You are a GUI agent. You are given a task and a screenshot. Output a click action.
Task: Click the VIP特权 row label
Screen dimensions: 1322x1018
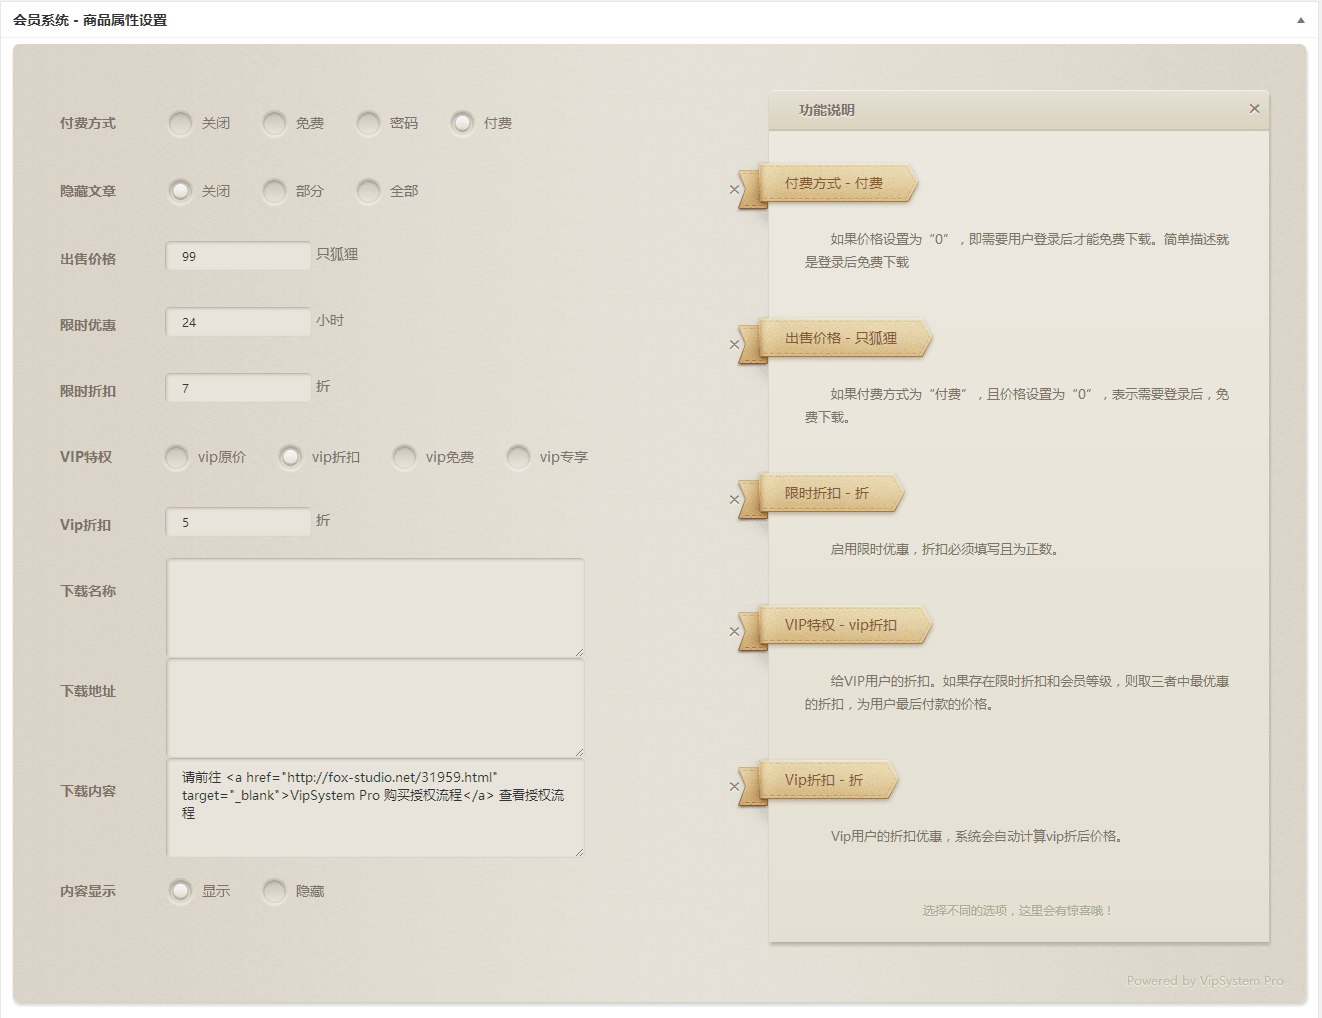point(86,457)
